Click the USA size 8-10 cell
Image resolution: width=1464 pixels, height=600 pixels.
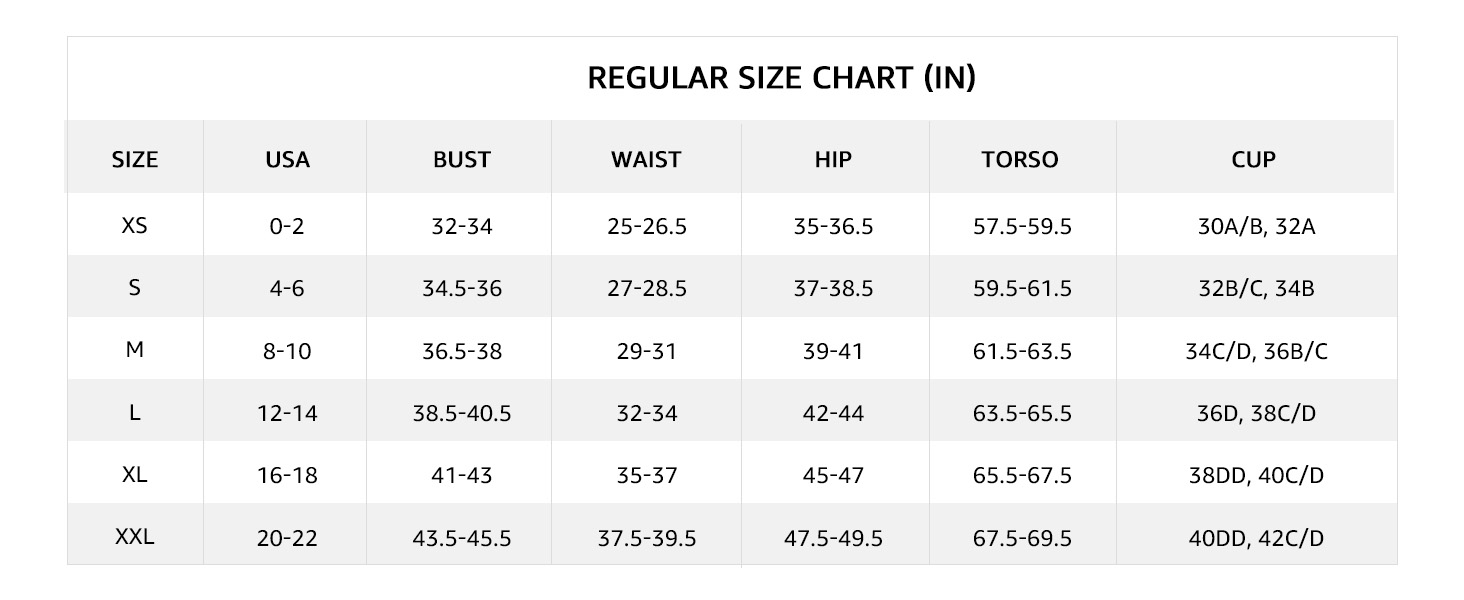pyautogui.click(x=287, y=351)
